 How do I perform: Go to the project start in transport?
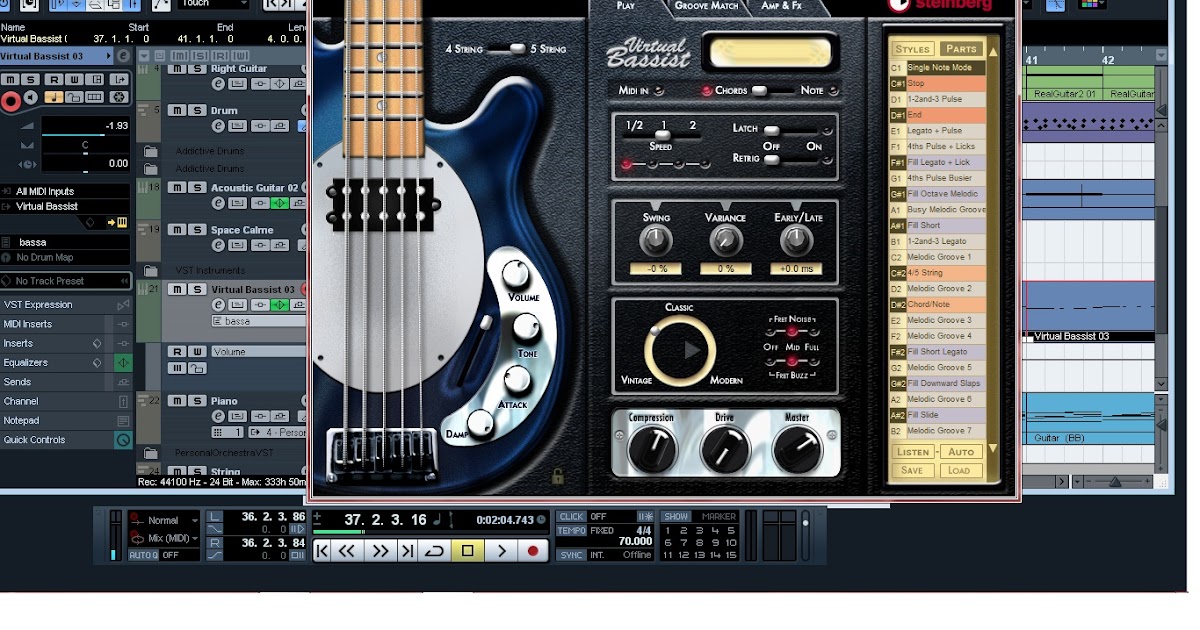pos(322,550)
